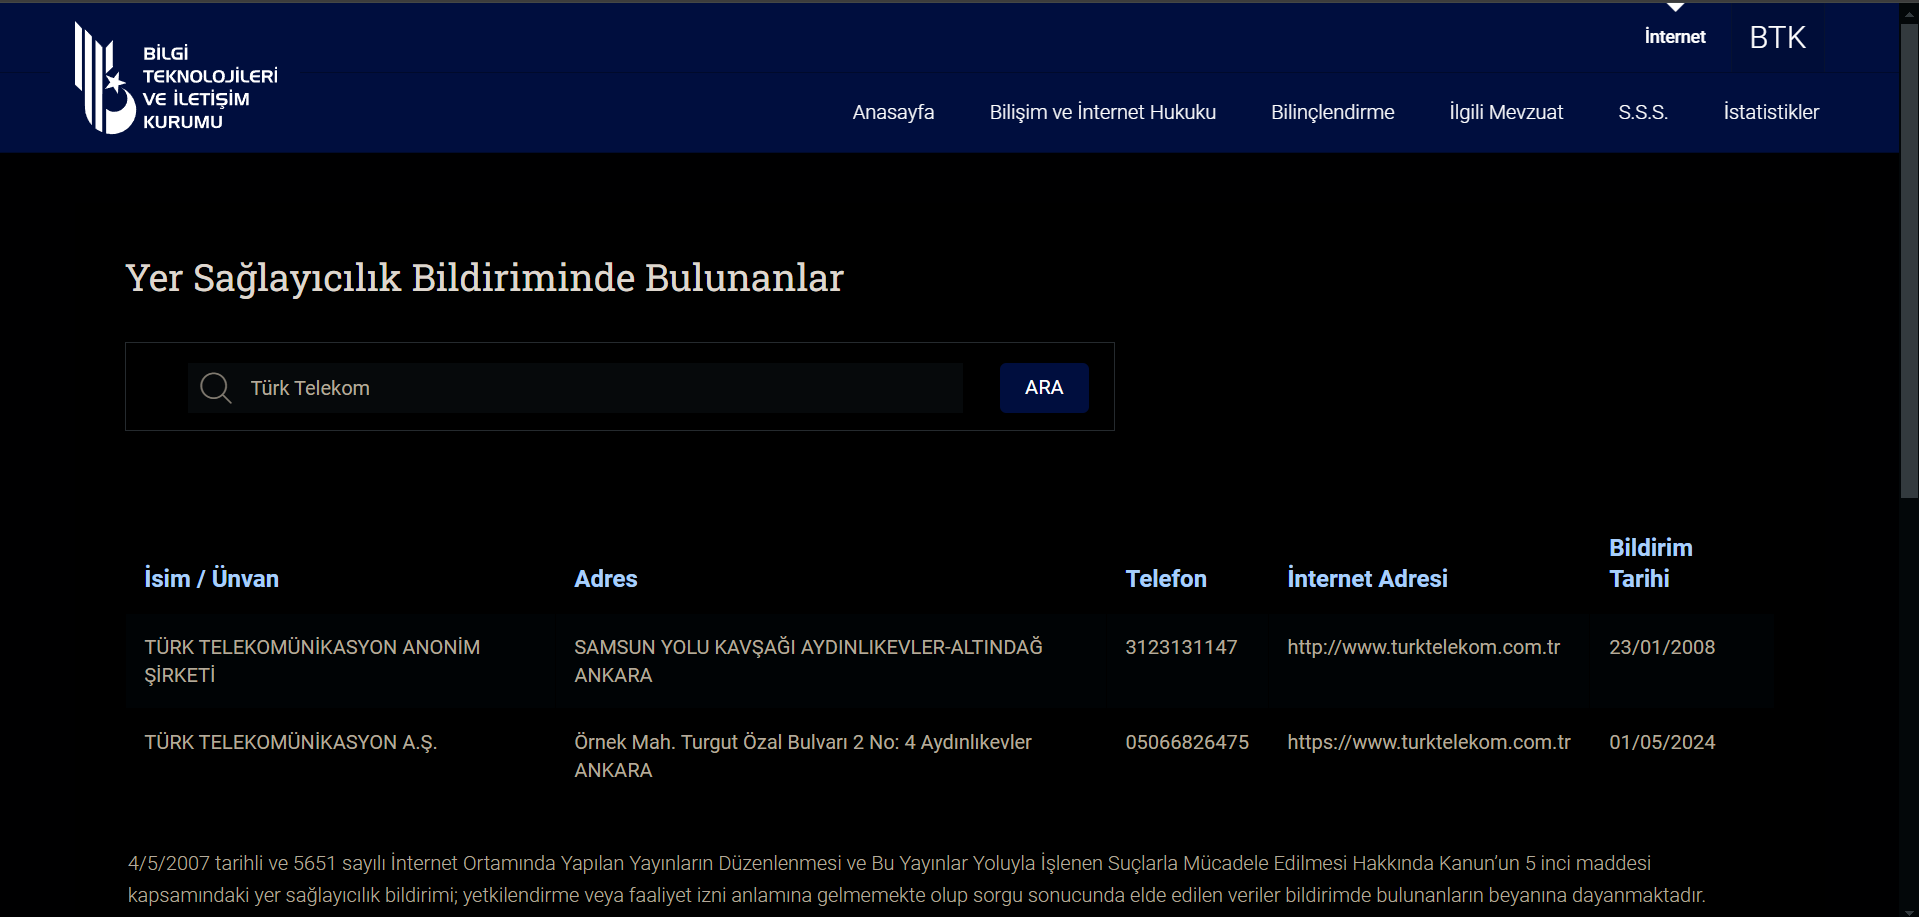Viewport: 1919px width, 917px height.
Task: Select TÜRK TELEKOMÜNİKASYON A.Ş. row name
Action: 290,742
